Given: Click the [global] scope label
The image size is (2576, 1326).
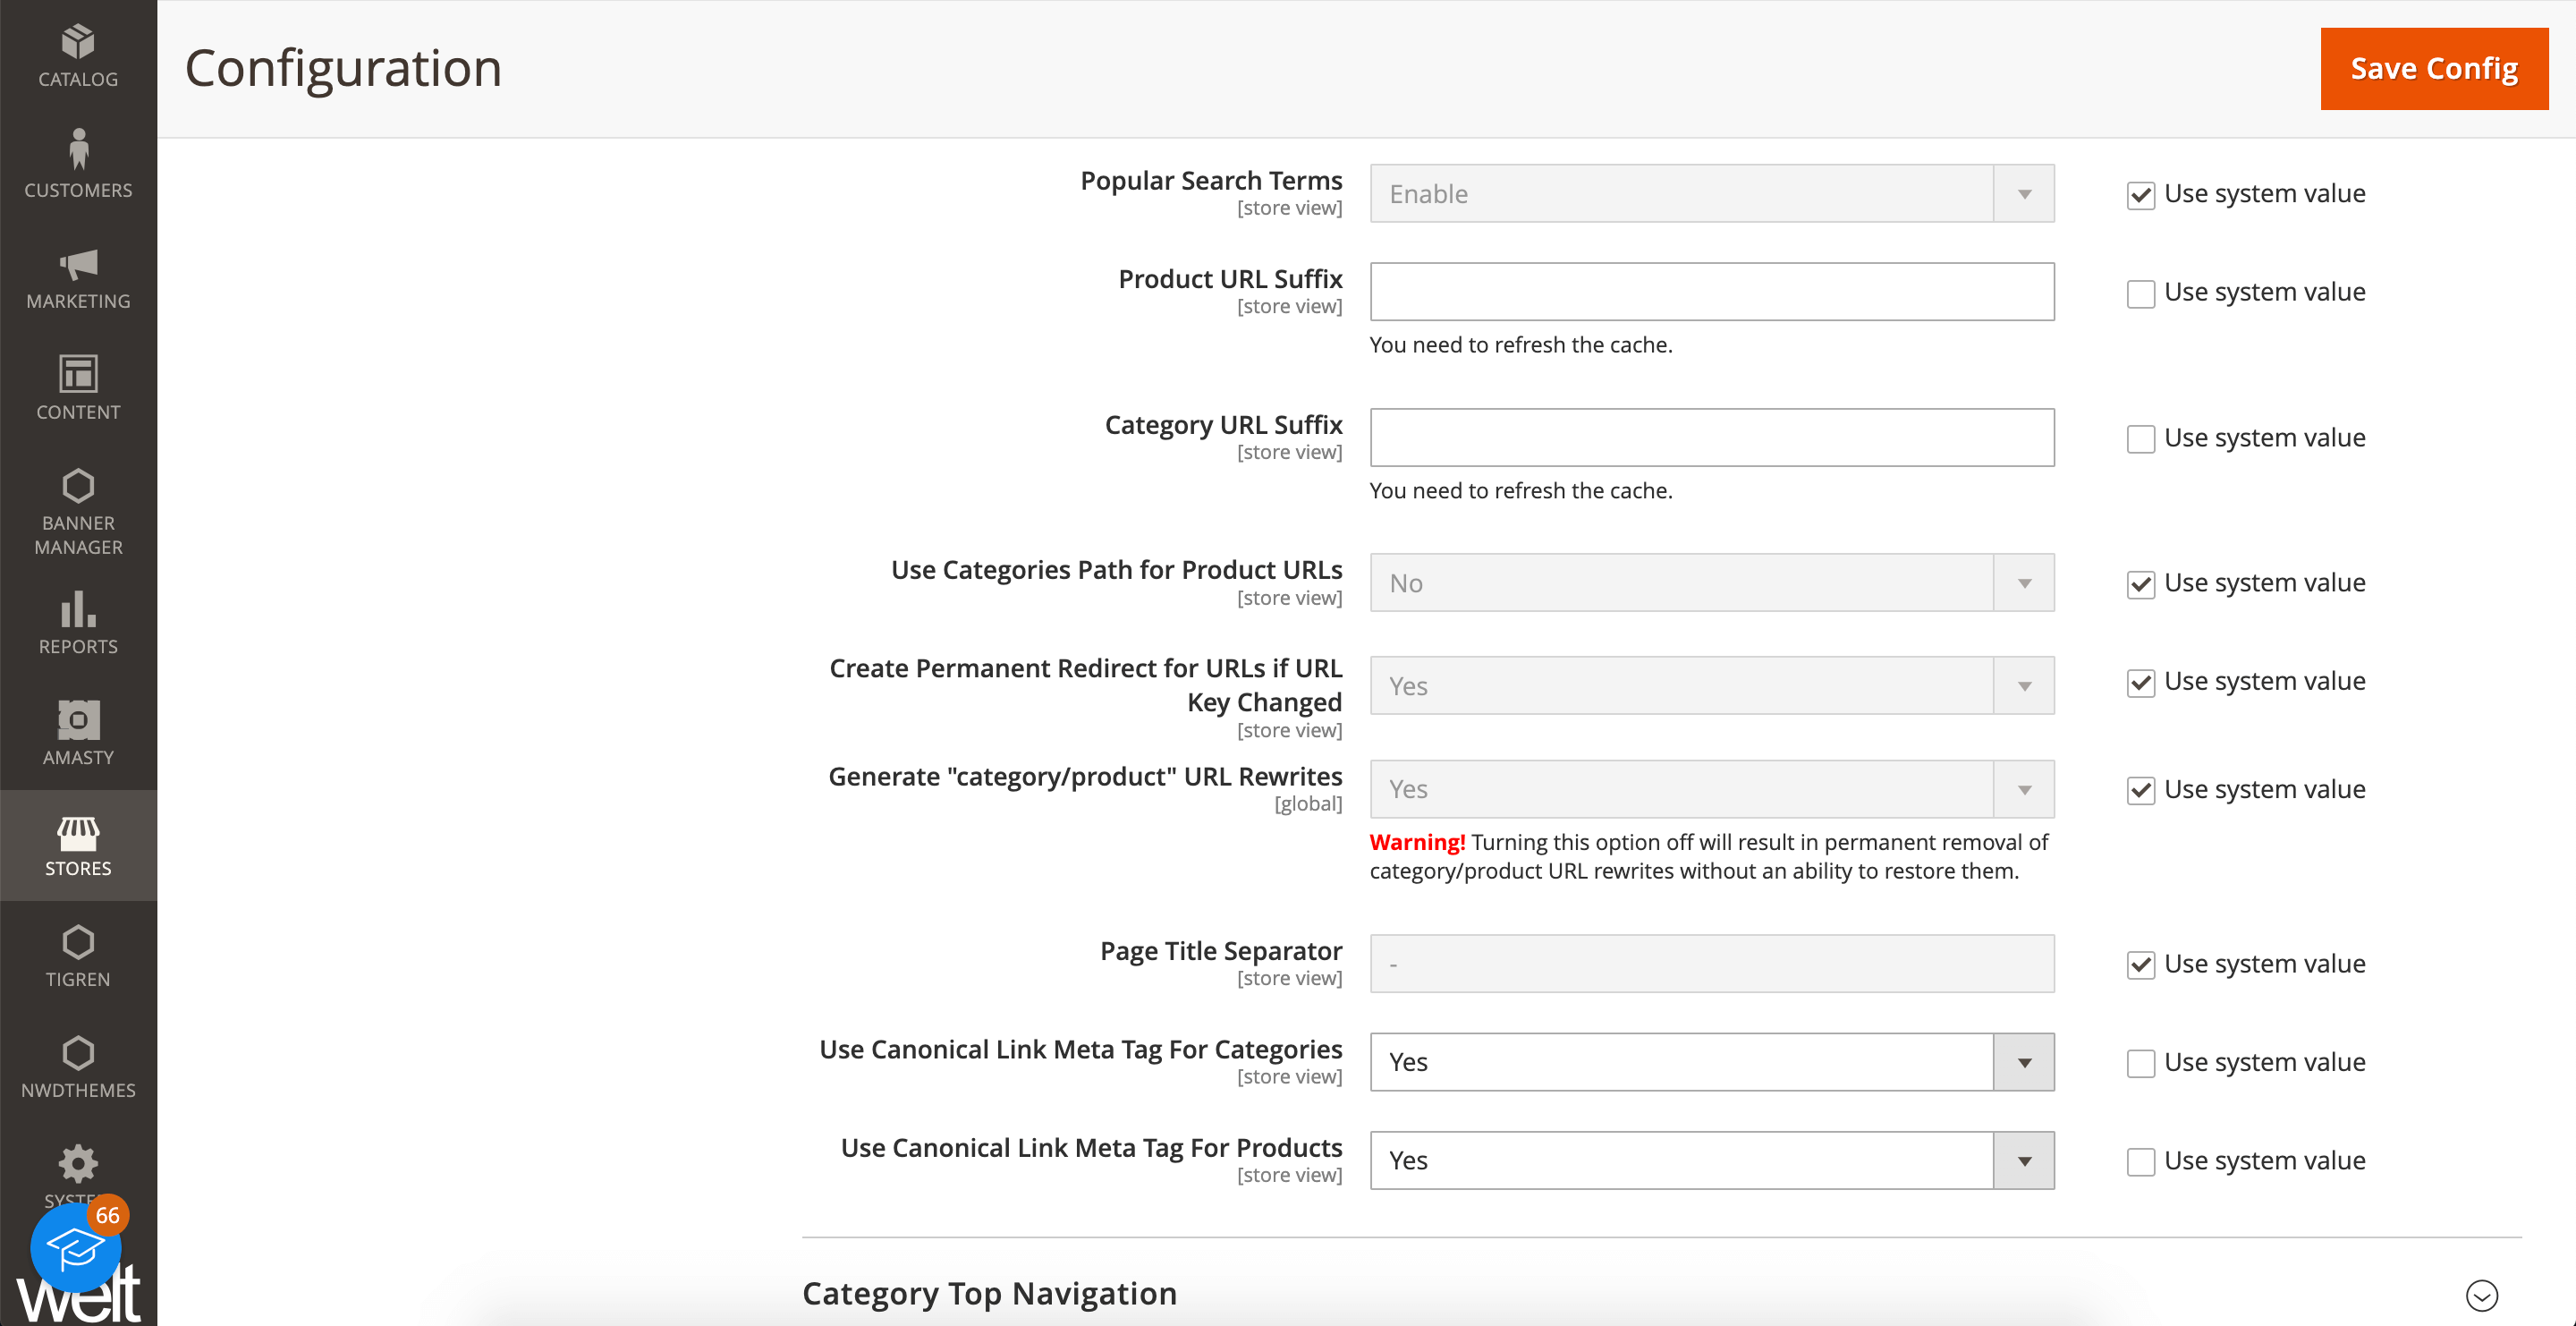Looking at the screenshot, I should [x=1308, y=804].
